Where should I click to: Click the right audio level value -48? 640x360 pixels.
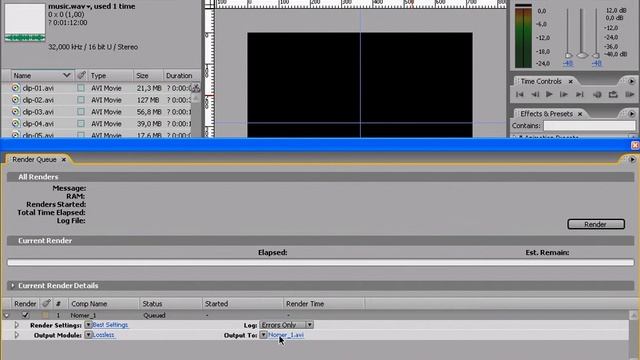pyautogui.click(x=596, y=63)
